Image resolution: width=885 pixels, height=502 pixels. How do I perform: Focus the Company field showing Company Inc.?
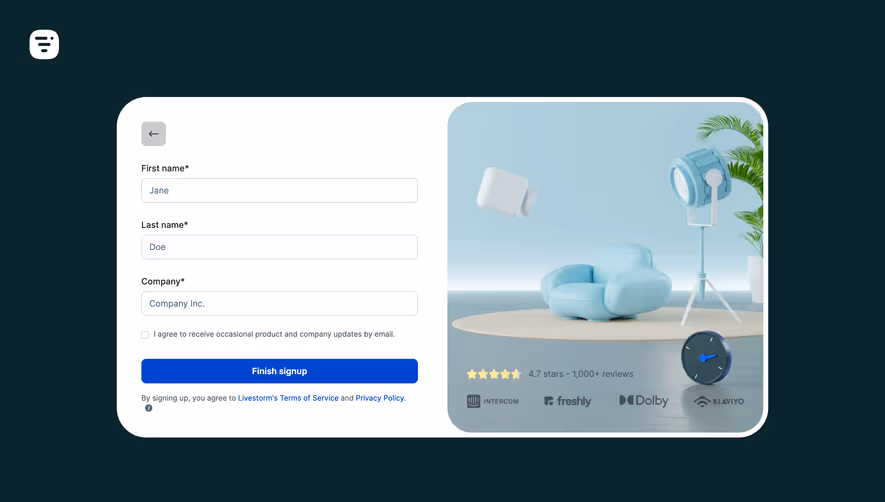279,303
